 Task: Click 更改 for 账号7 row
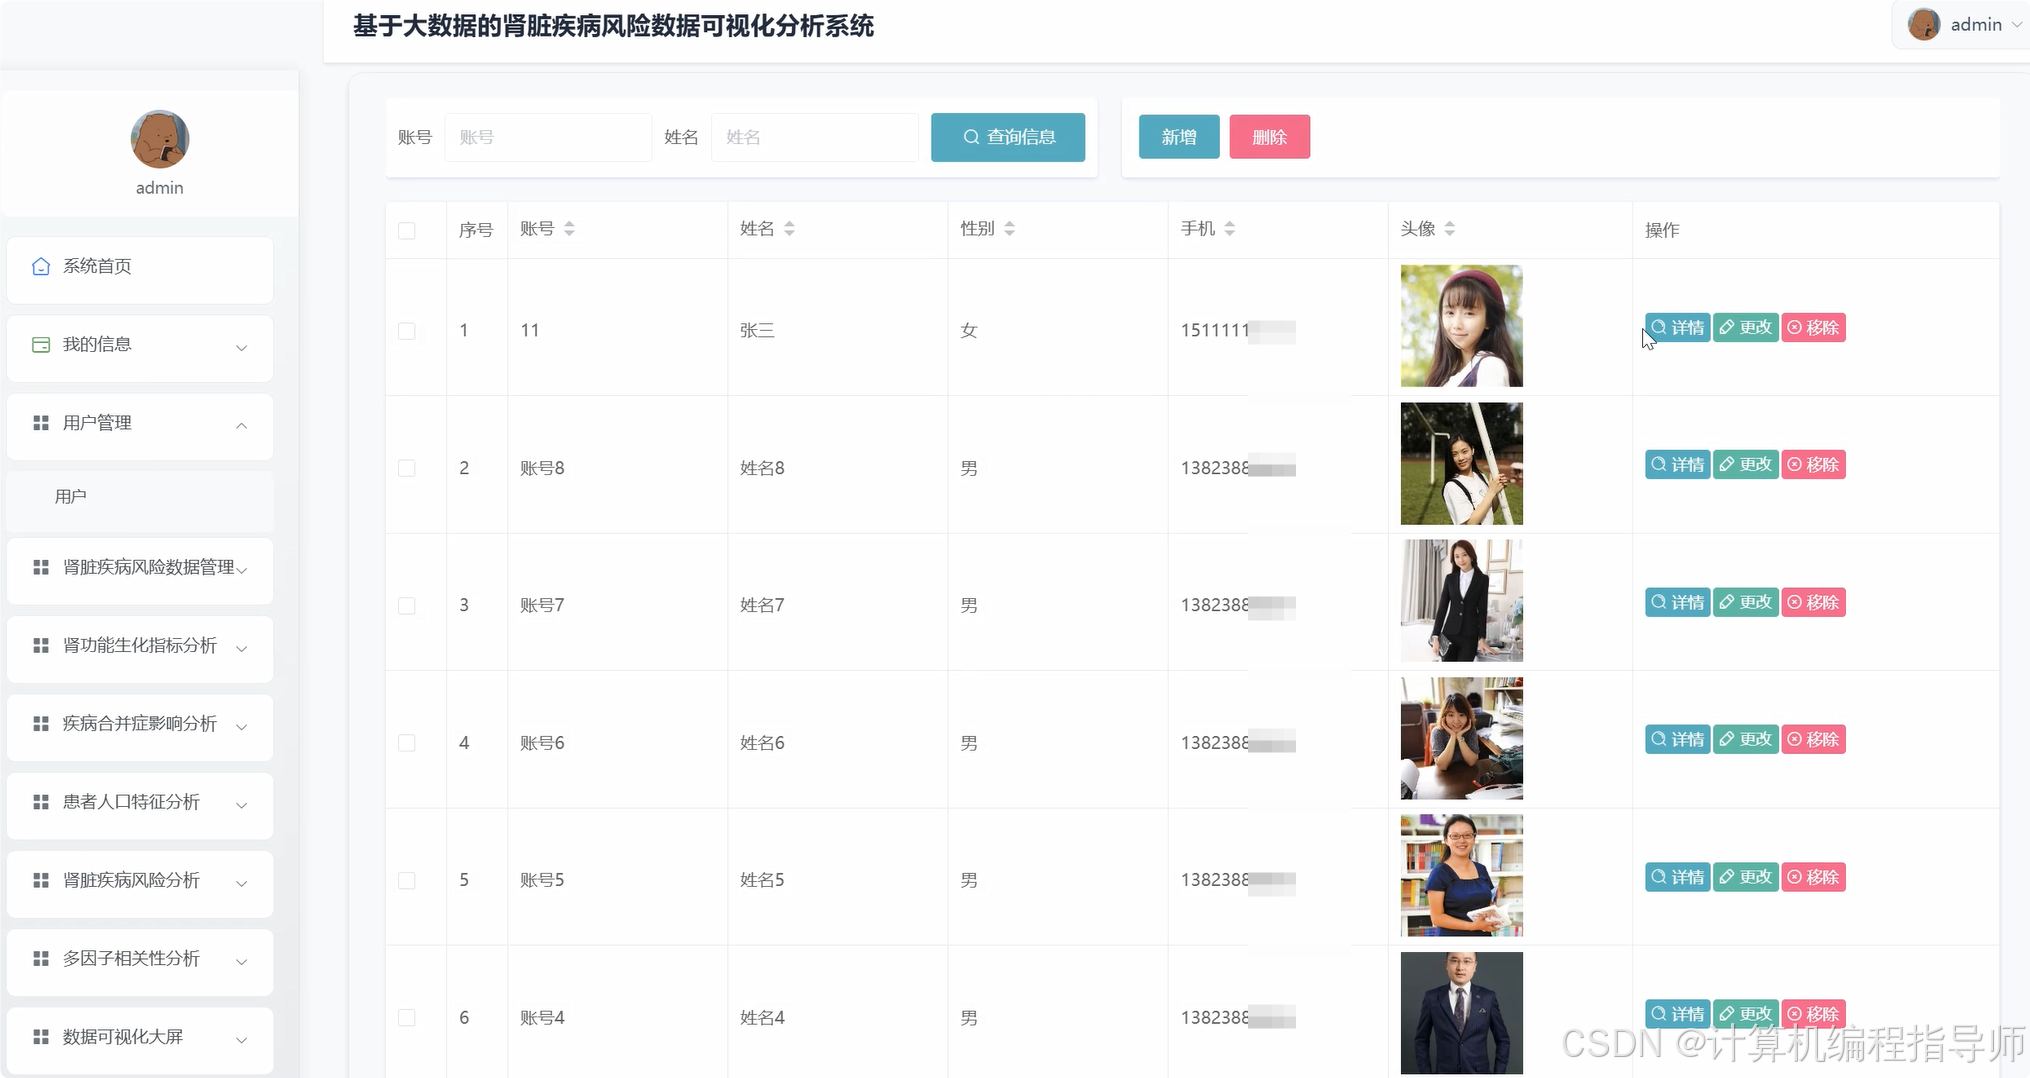coord(1745,602)
